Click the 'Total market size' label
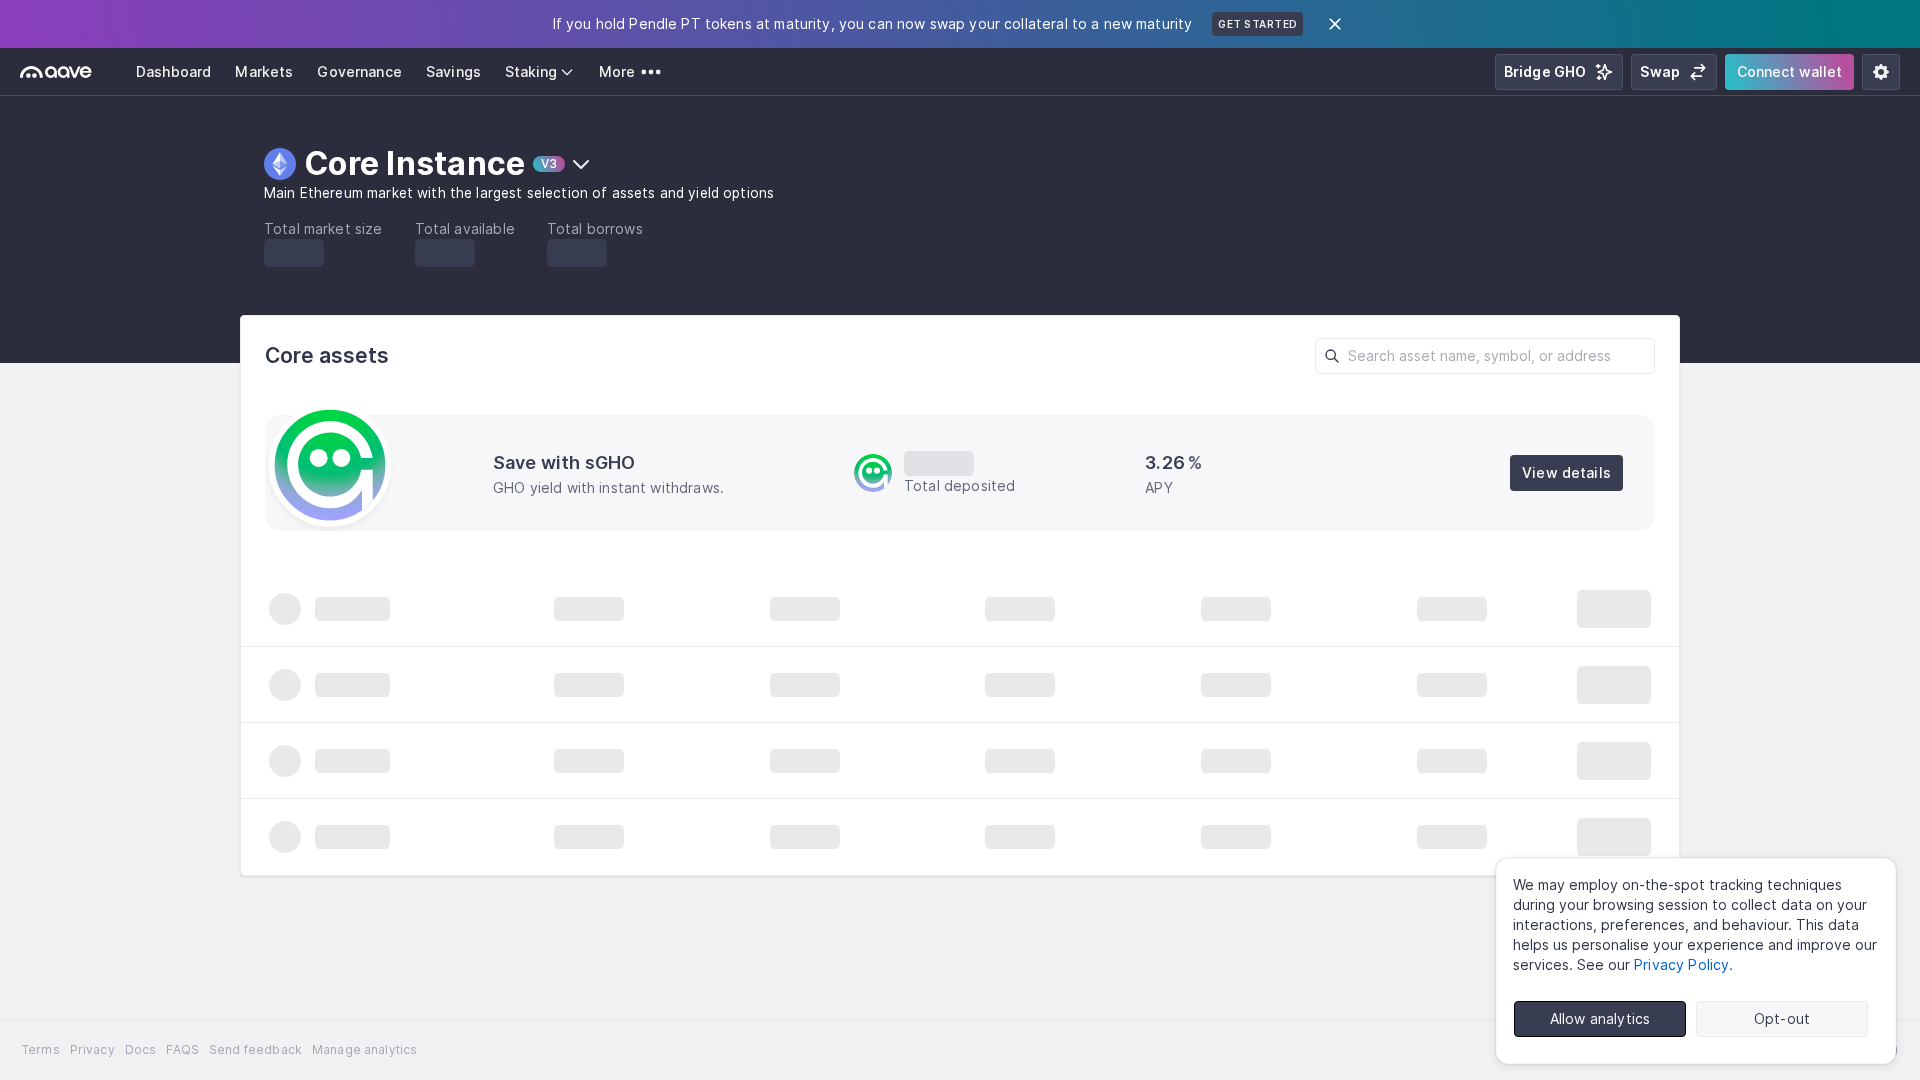This screenshot has width=1920, height=1080. (323, 229)
